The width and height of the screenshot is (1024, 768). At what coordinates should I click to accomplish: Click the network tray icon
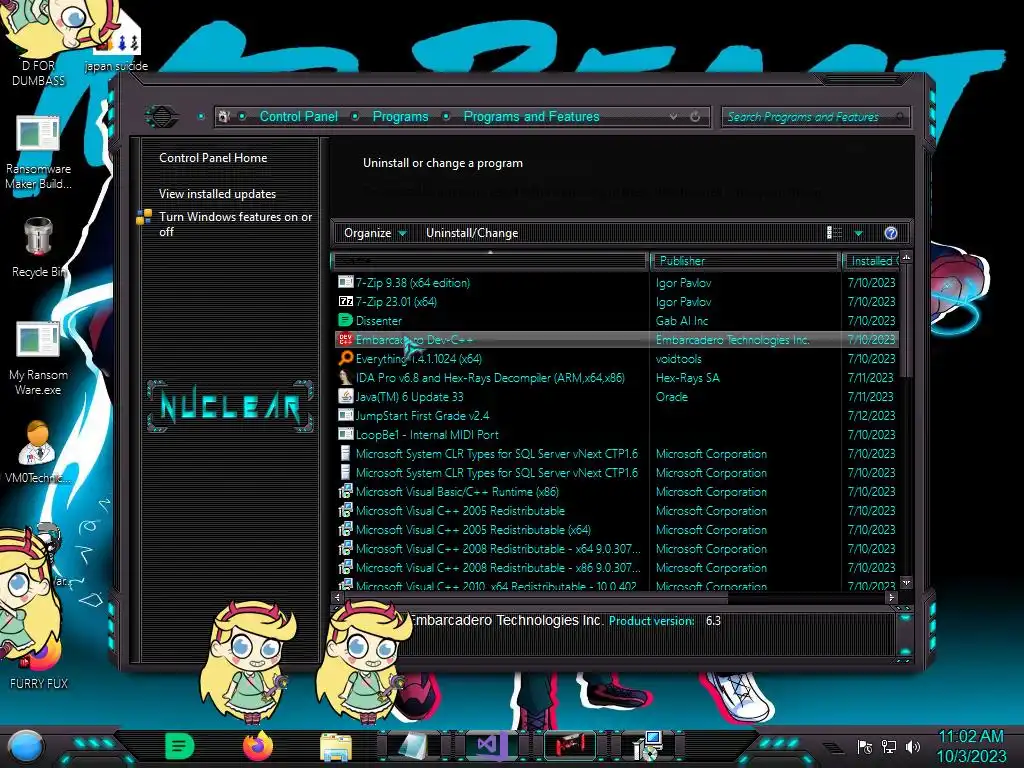tap(889, 746)
